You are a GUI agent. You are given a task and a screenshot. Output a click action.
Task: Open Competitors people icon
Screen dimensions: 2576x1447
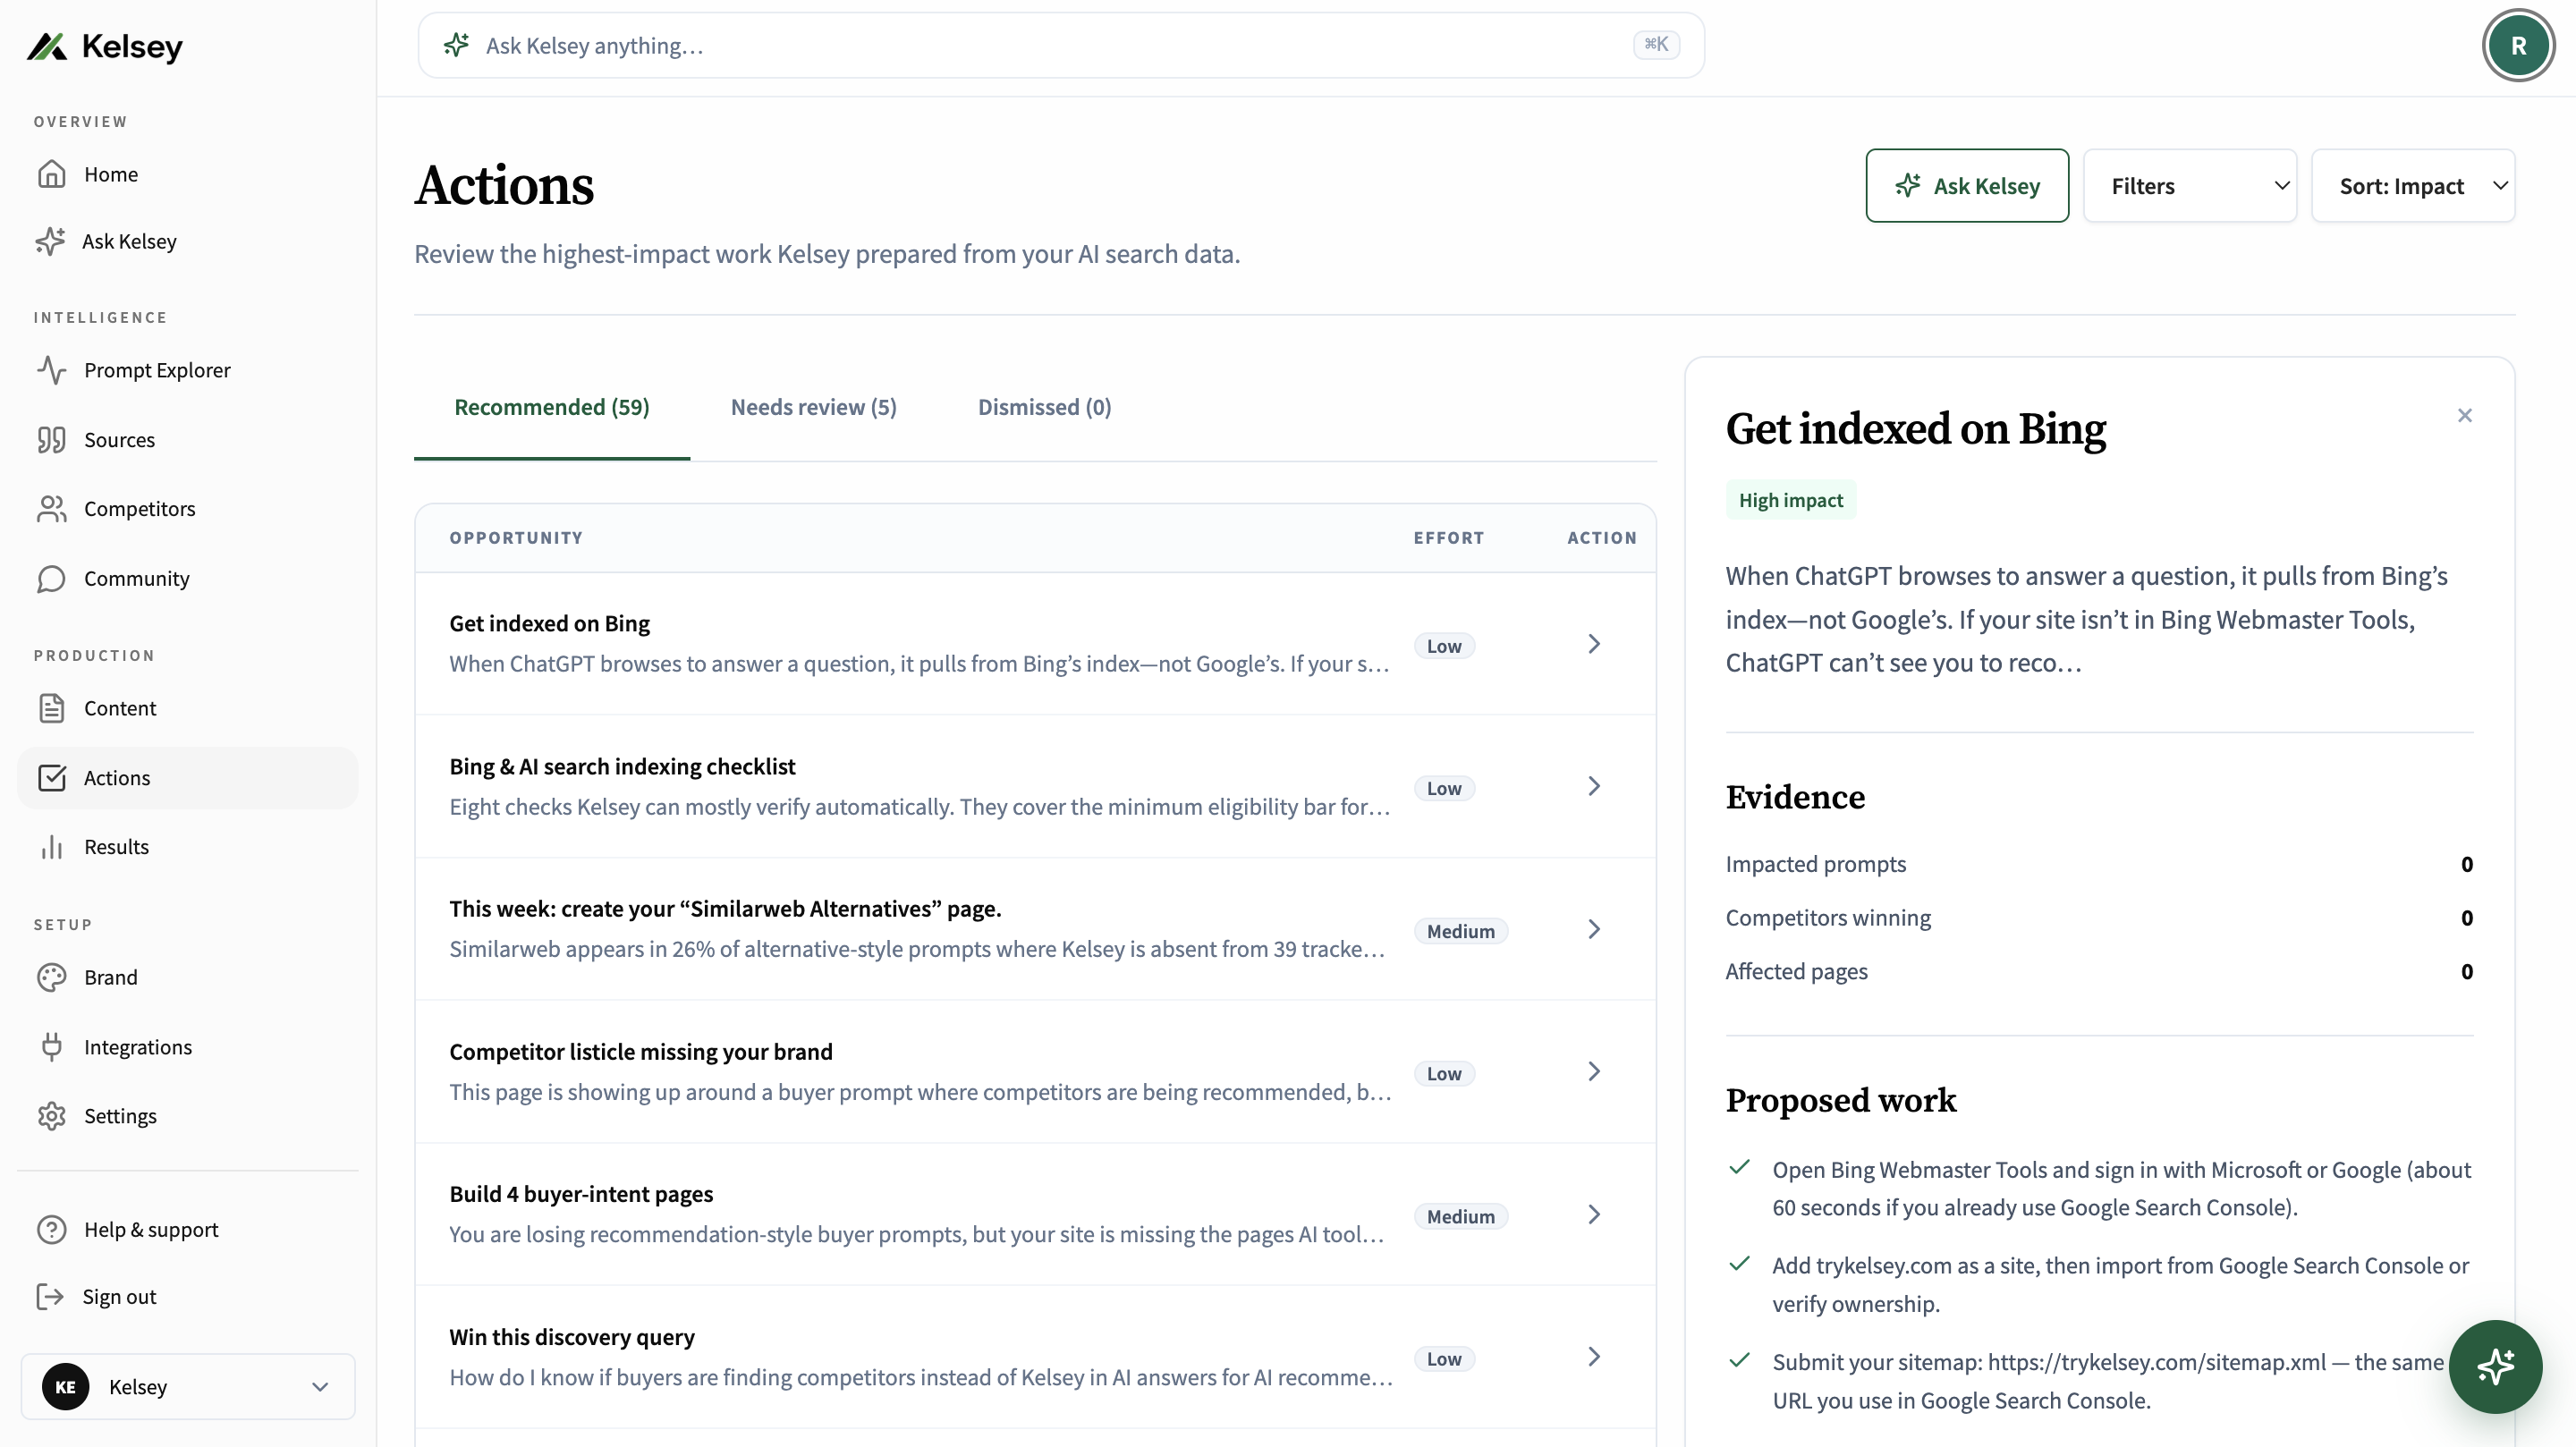[x=52, y=509]
